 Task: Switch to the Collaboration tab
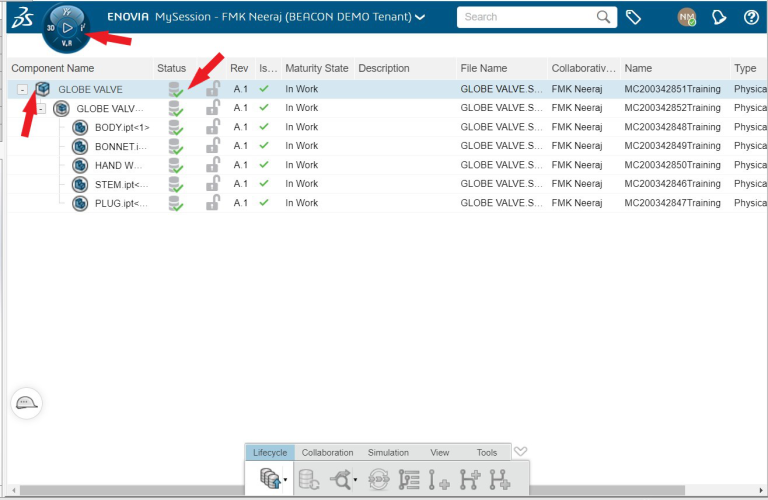coord(327,452)
